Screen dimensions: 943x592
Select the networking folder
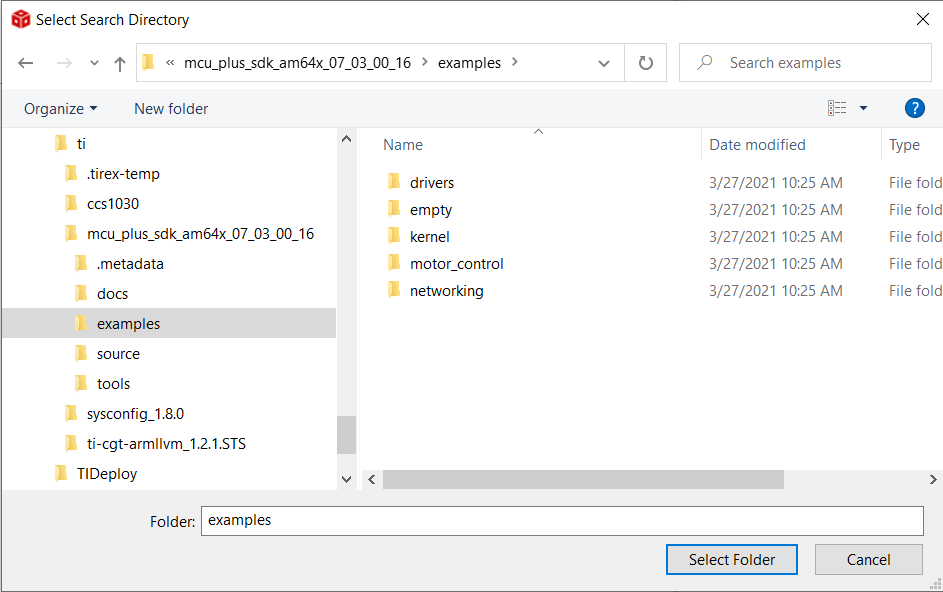[x=446, y=291]
